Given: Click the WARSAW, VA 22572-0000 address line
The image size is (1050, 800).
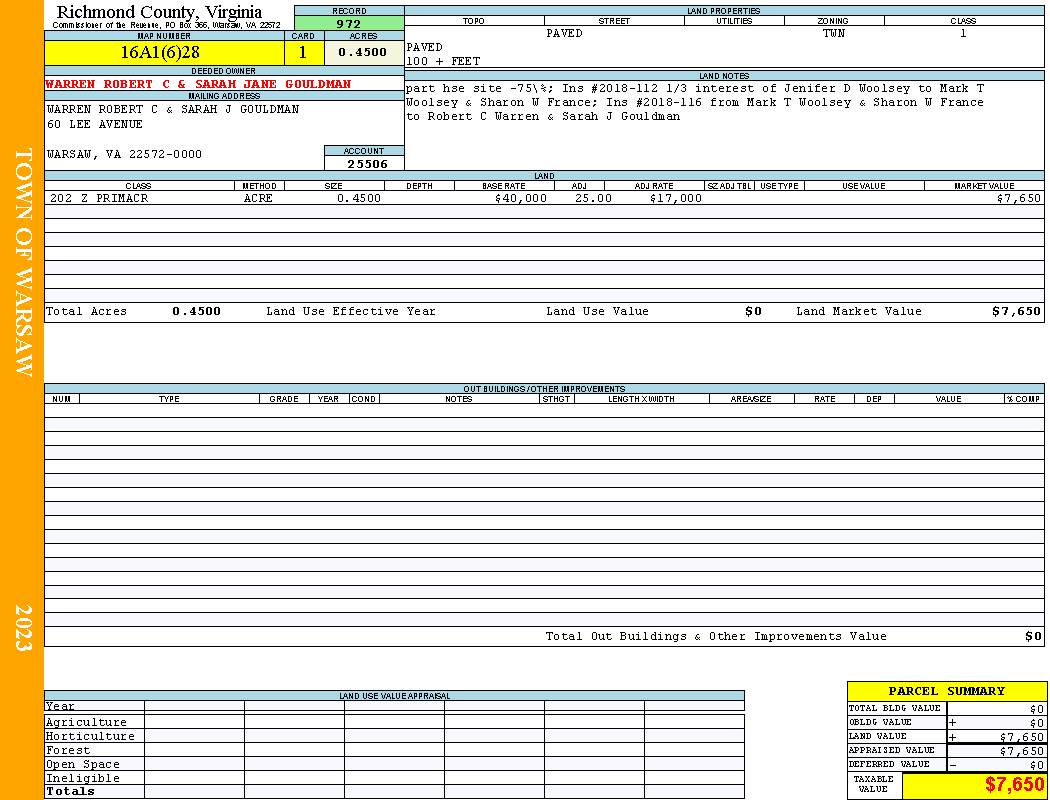Looking at the screenshot, I should tap(124, 155).
